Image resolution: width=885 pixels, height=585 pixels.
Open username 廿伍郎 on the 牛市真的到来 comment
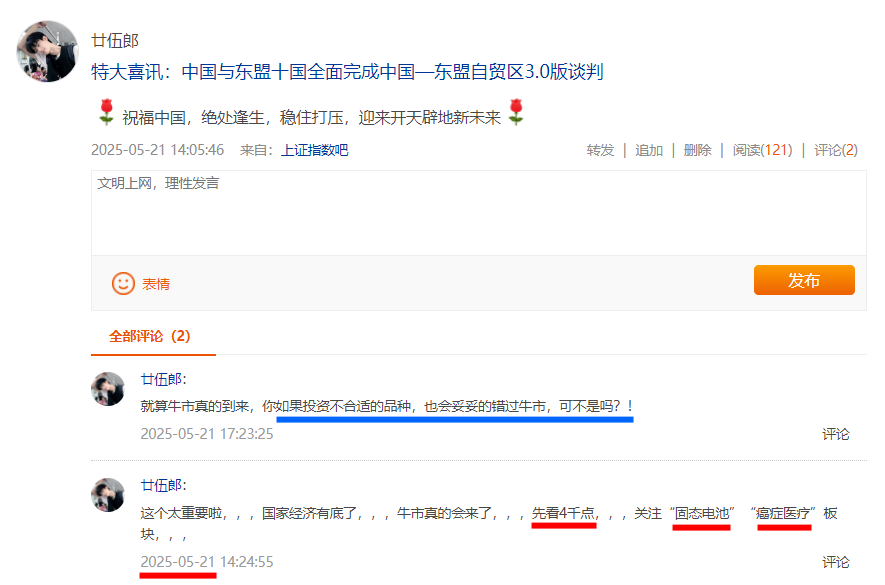(161, 379)
